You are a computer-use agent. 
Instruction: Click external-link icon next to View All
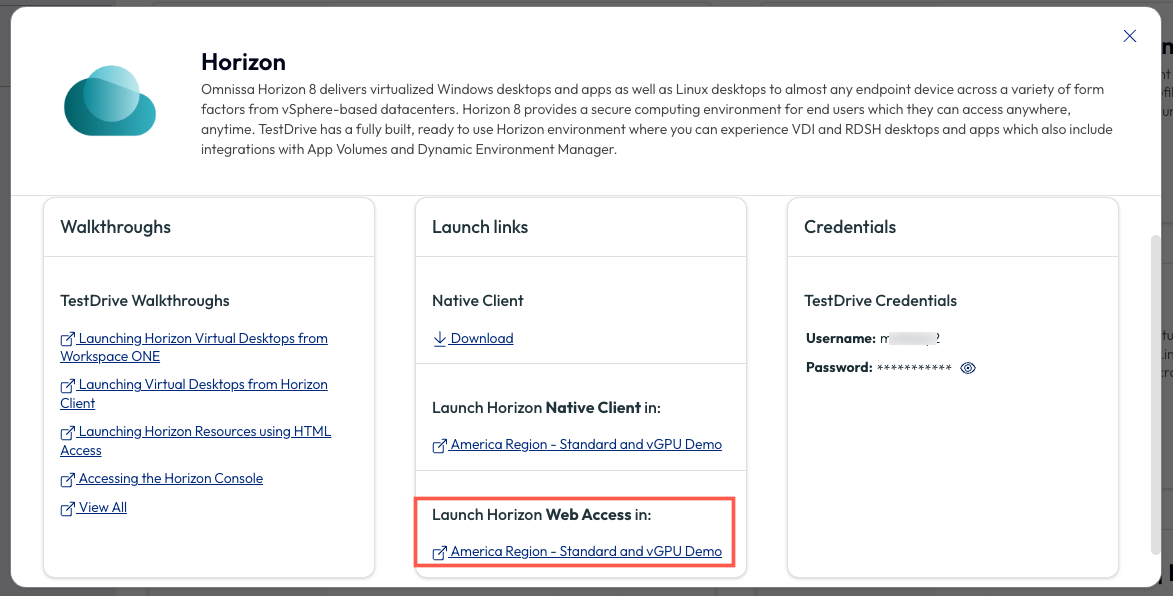pos(68,509)
